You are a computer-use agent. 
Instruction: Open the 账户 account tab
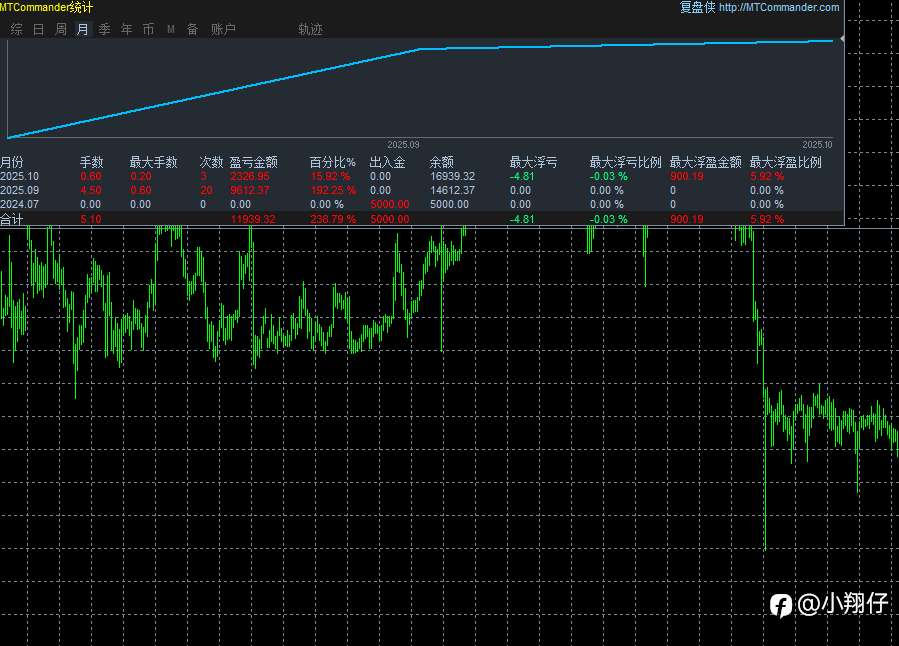tap(223, 29)
